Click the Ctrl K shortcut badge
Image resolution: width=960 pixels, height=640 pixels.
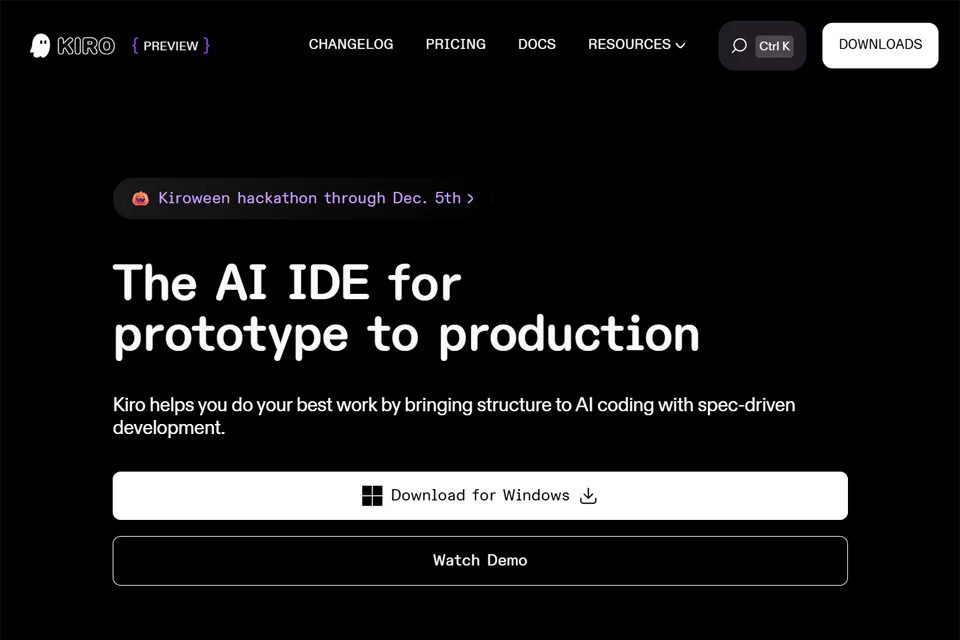tap(774, 46)
